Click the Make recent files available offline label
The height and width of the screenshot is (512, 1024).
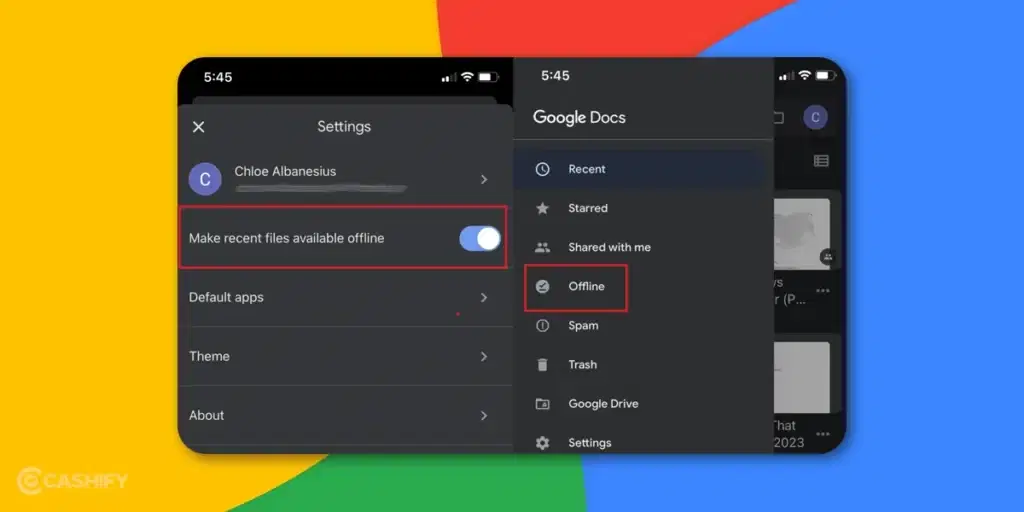click(x=287, y=238)
